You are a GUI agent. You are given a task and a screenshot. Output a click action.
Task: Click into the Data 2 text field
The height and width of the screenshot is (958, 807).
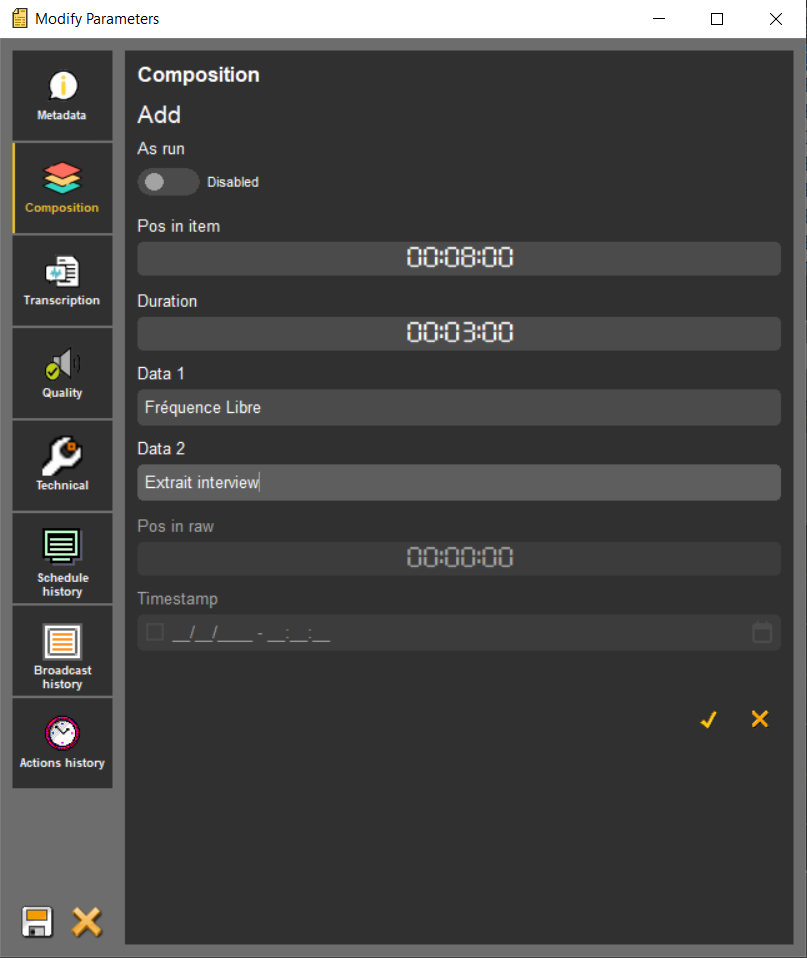(x=459, y=483)
